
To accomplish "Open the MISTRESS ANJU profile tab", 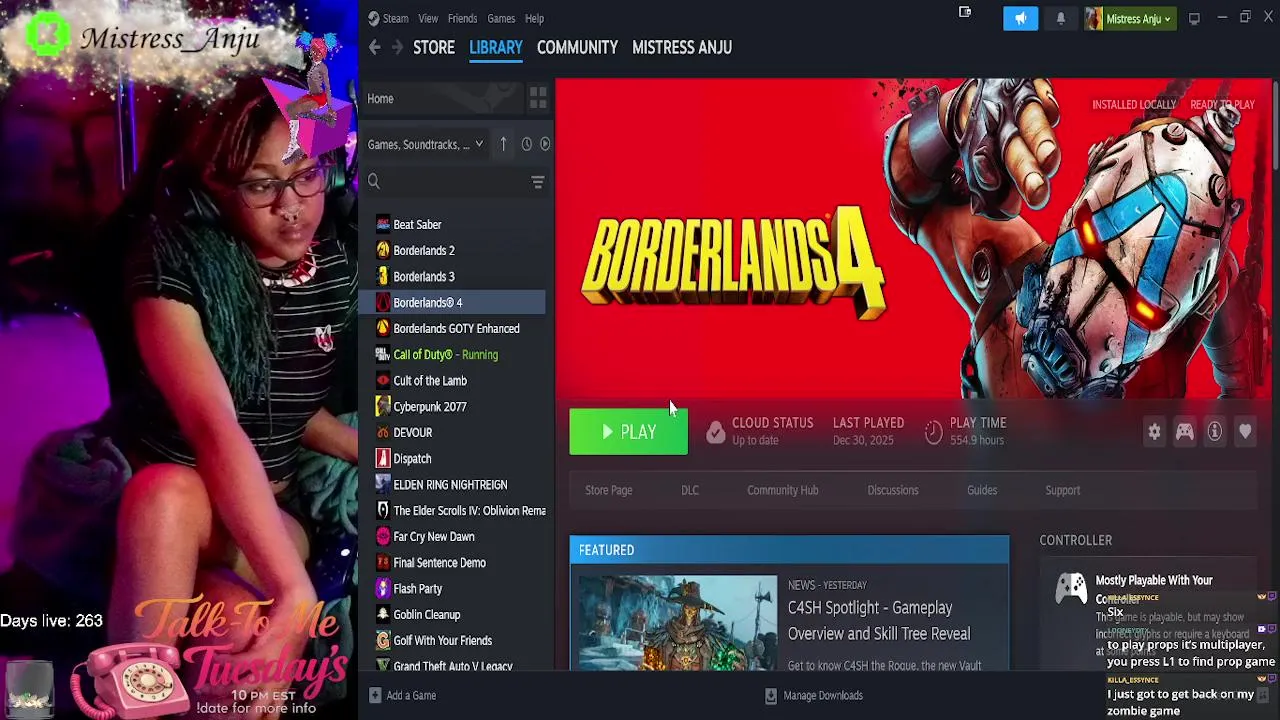I will point(682,47).
